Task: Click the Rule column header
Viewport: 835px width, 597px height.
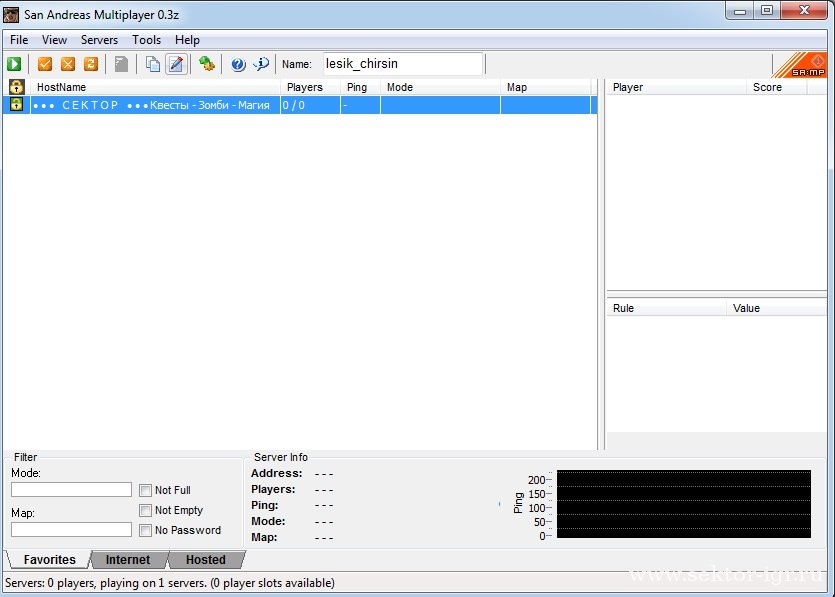Action: click(x=666, y=308)
